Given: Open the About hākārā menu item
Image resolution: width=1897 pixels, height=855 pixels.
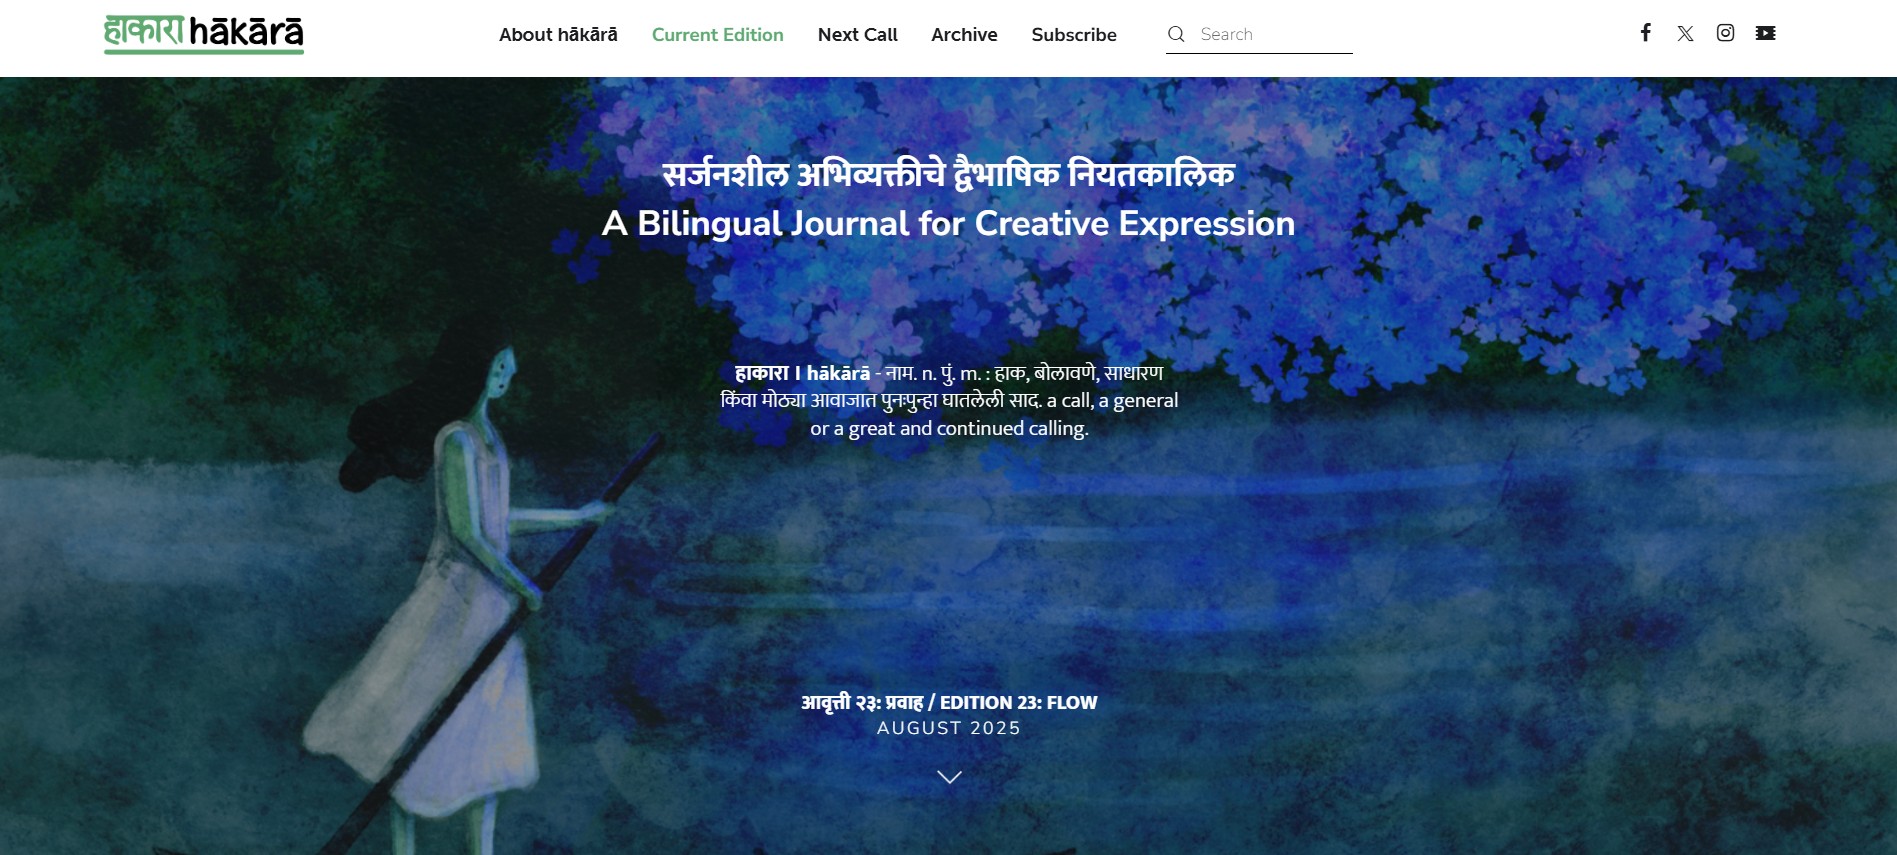Looking at the screenshot, I should (558, 34).
